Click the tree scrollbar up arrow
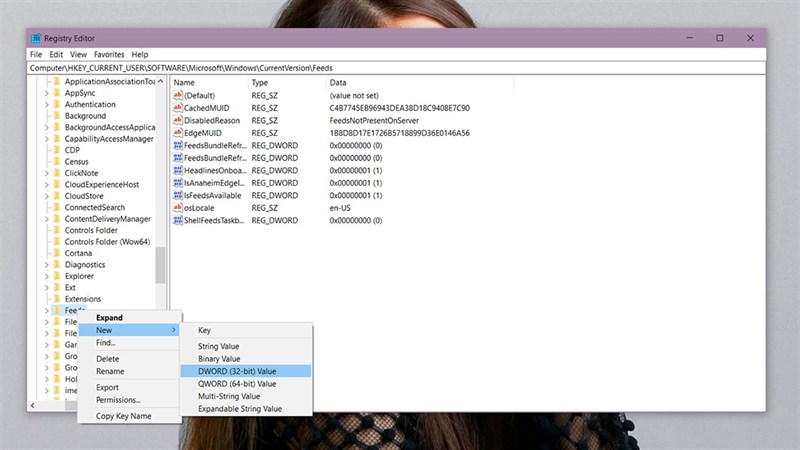 tap(160, 81)
